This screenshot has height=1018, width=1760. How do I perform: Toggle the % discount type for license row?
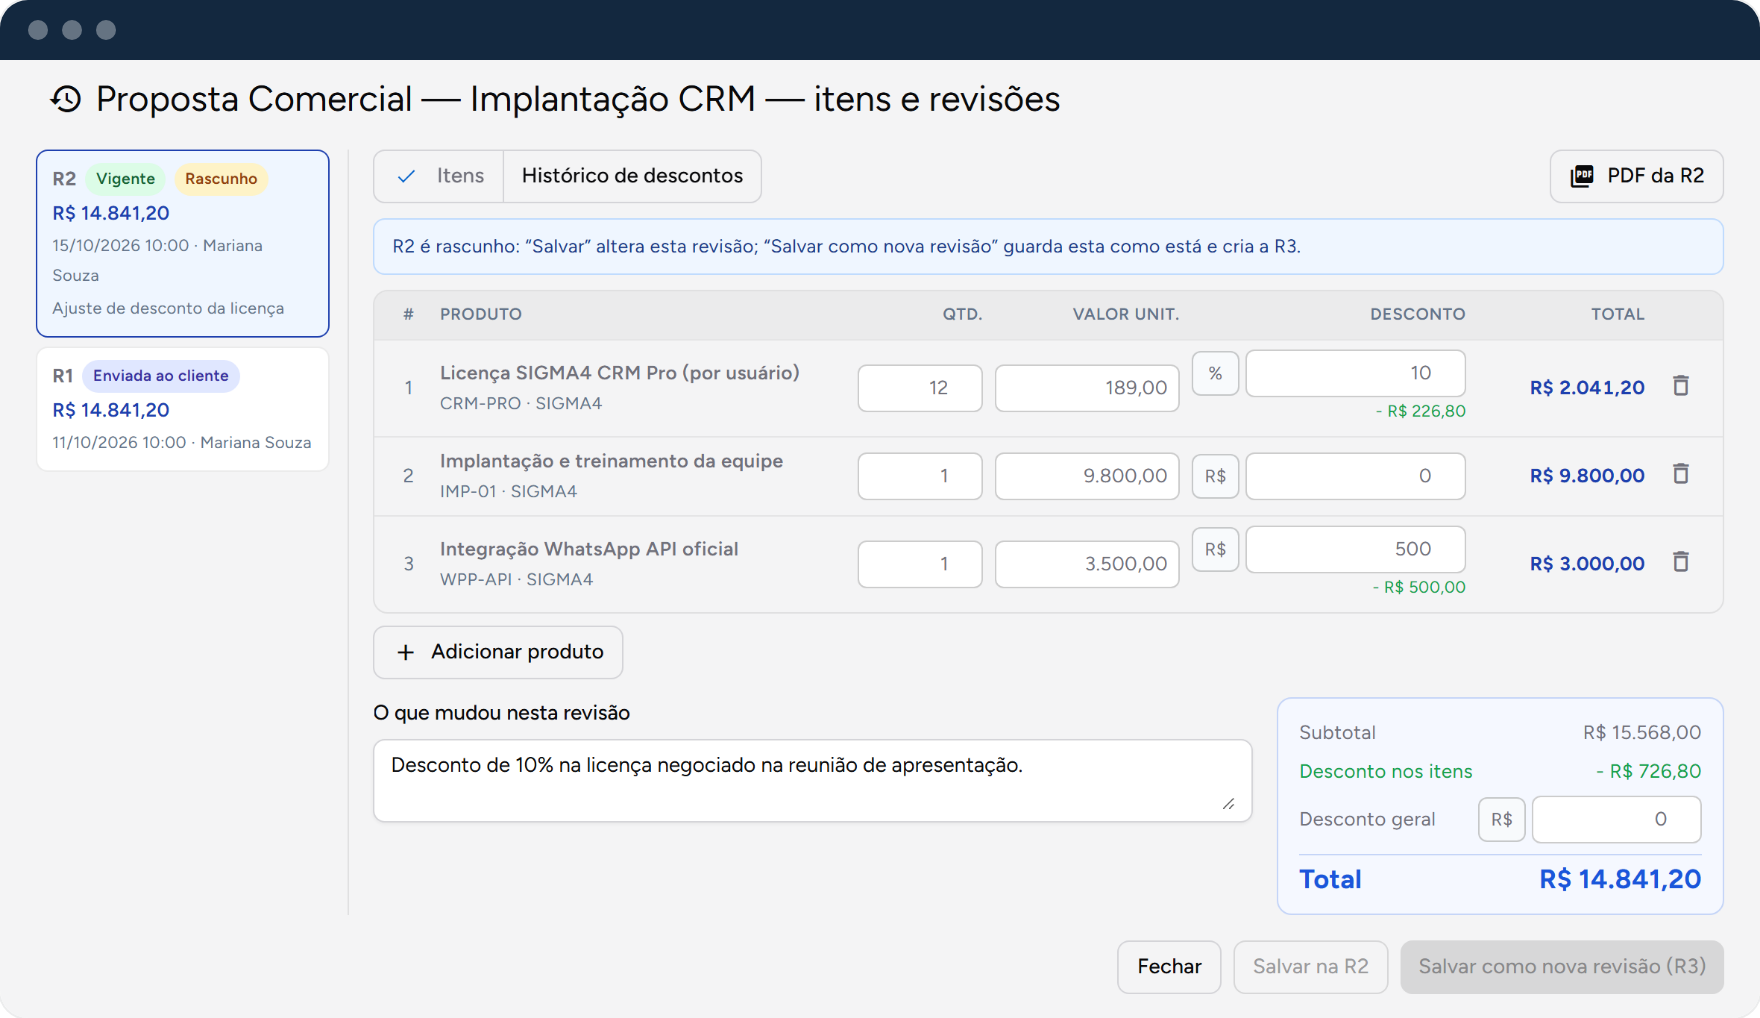pos(1215,373)
